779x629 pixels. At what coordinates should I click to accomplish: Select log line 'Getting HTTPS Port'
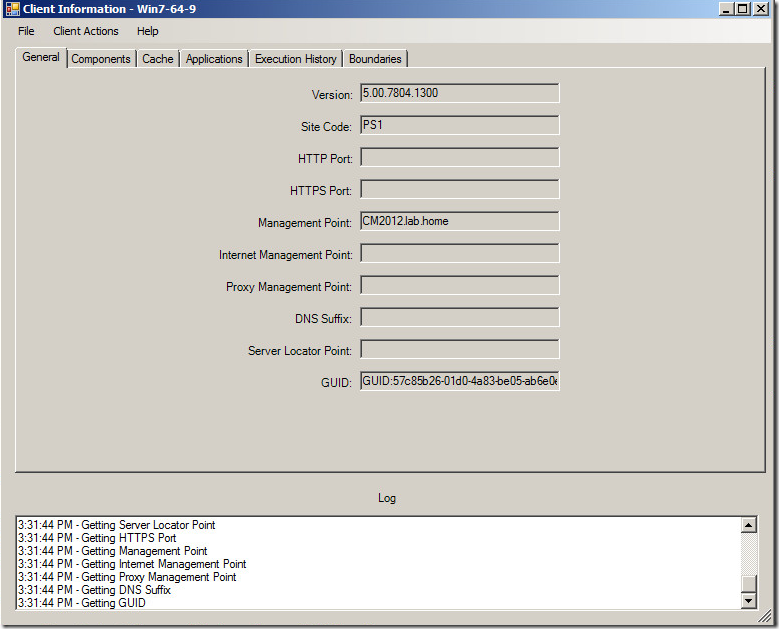(97, 538)
